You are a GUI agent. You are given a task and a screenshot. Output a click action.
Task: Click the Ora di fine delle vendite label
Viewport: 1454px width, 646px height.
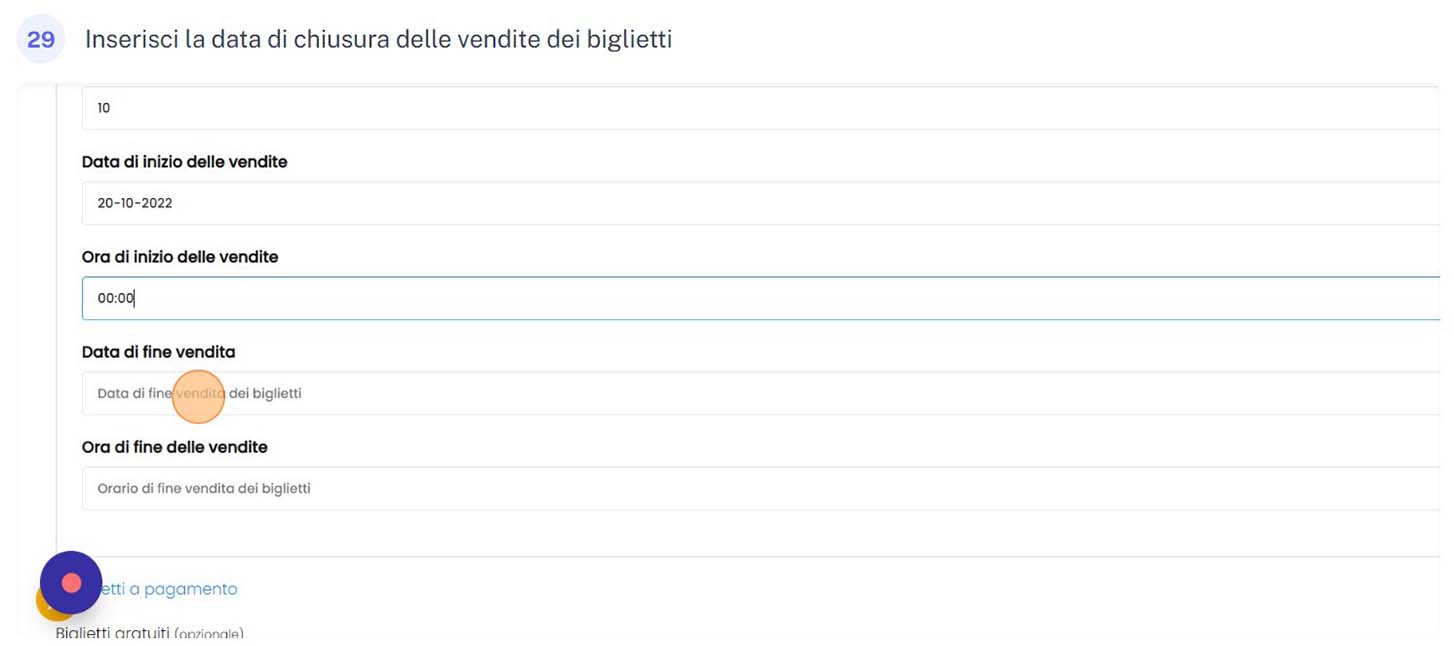[x=175, y=447]
